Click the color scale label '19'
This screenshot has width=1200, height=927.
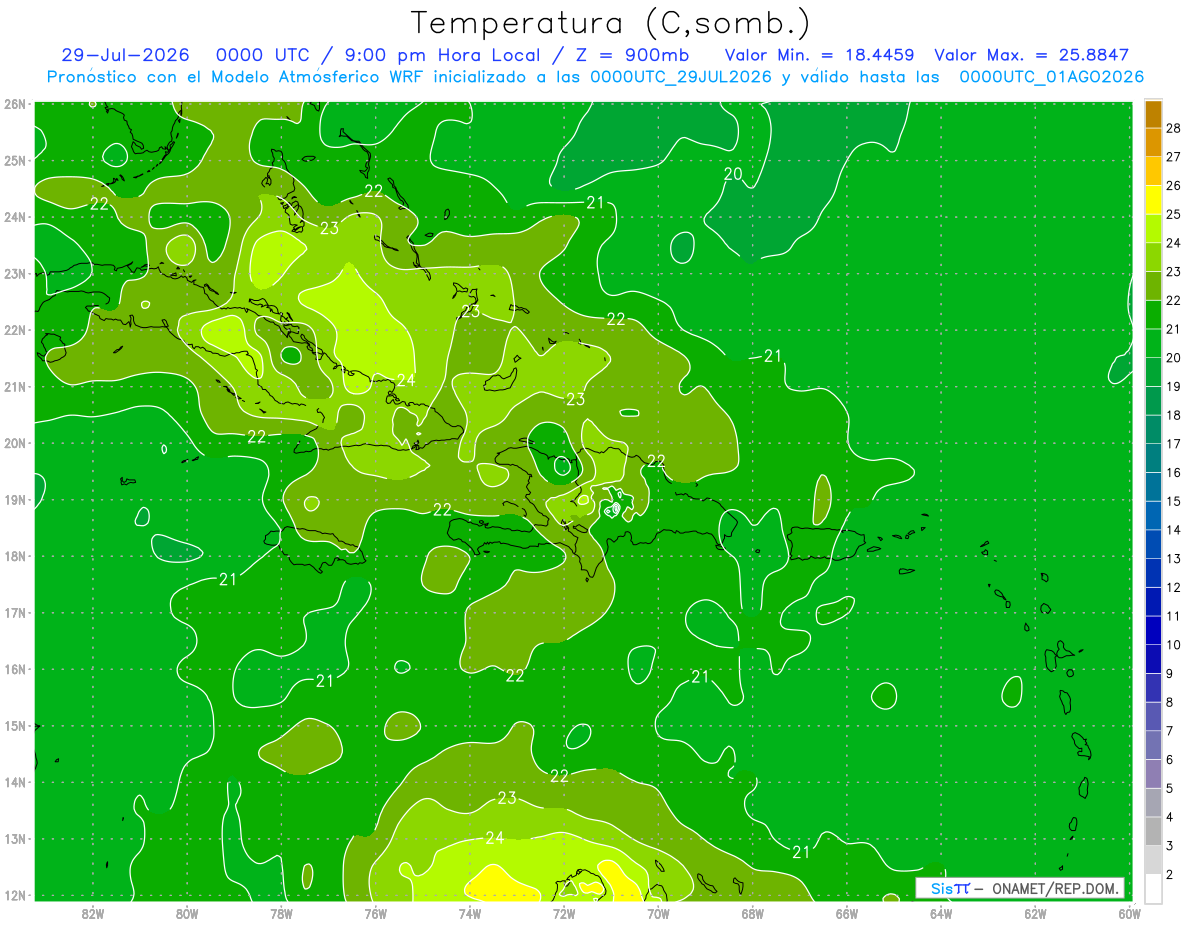tap(1175, 386)
